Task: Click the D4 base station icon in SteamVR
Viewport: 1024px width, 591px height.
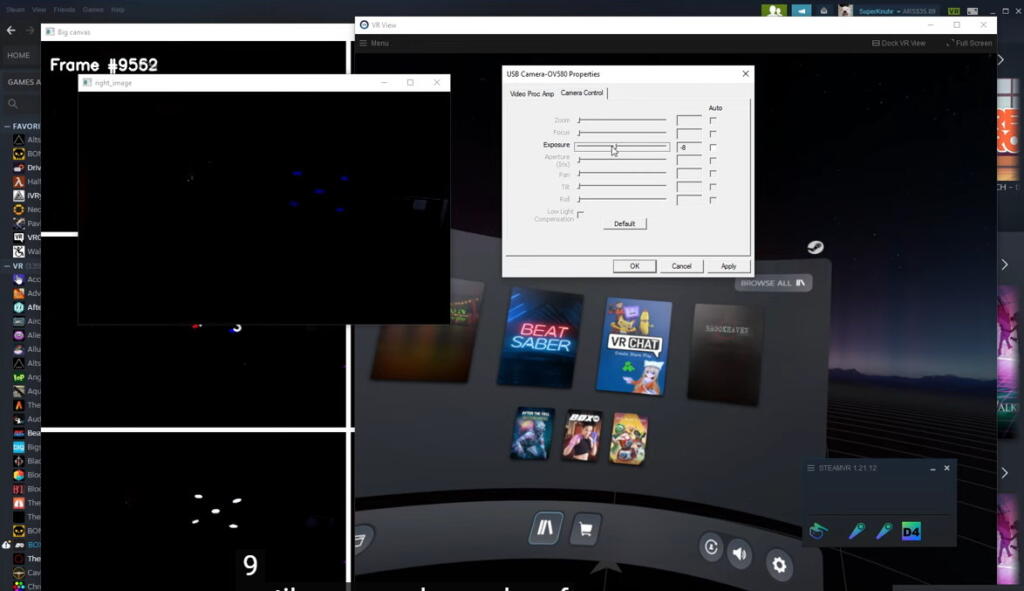Action: (911, 531)
